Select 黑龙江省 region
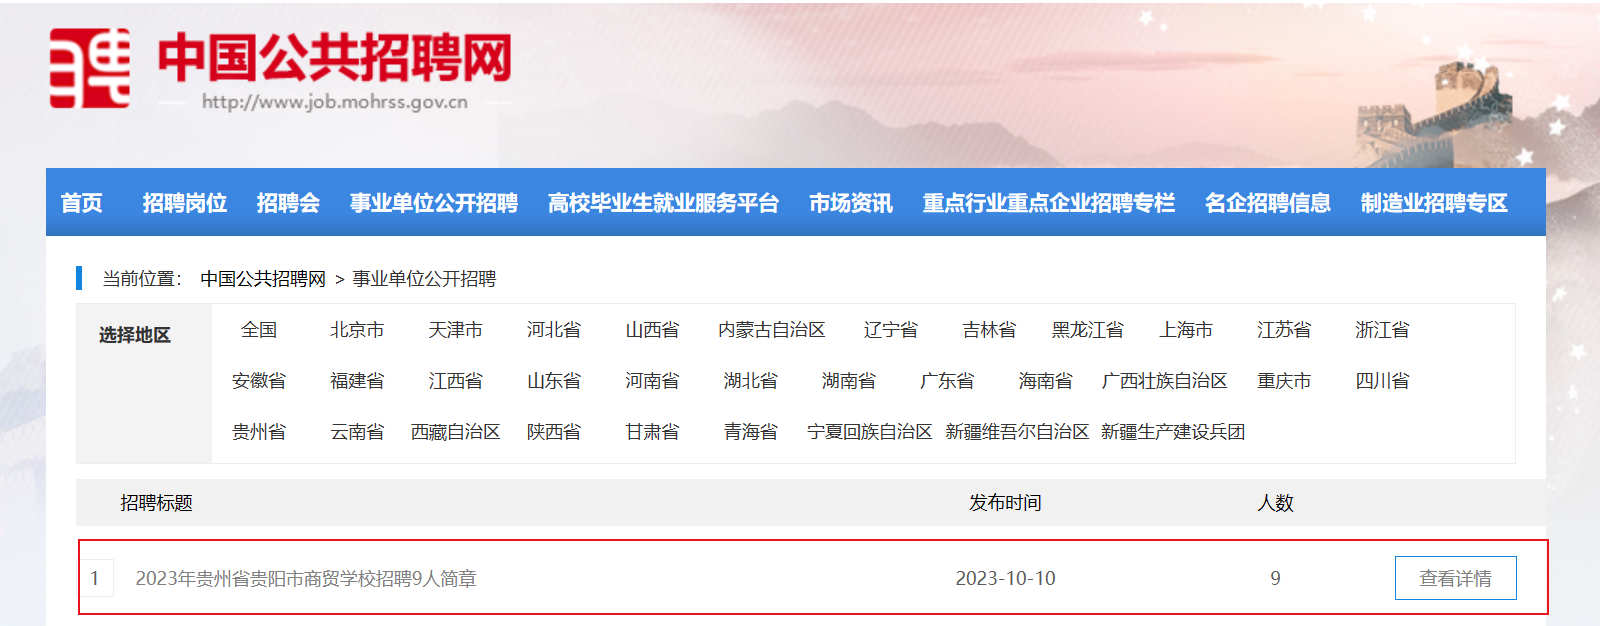The height and width of the screenshot is (626, 1600). 1087,330
